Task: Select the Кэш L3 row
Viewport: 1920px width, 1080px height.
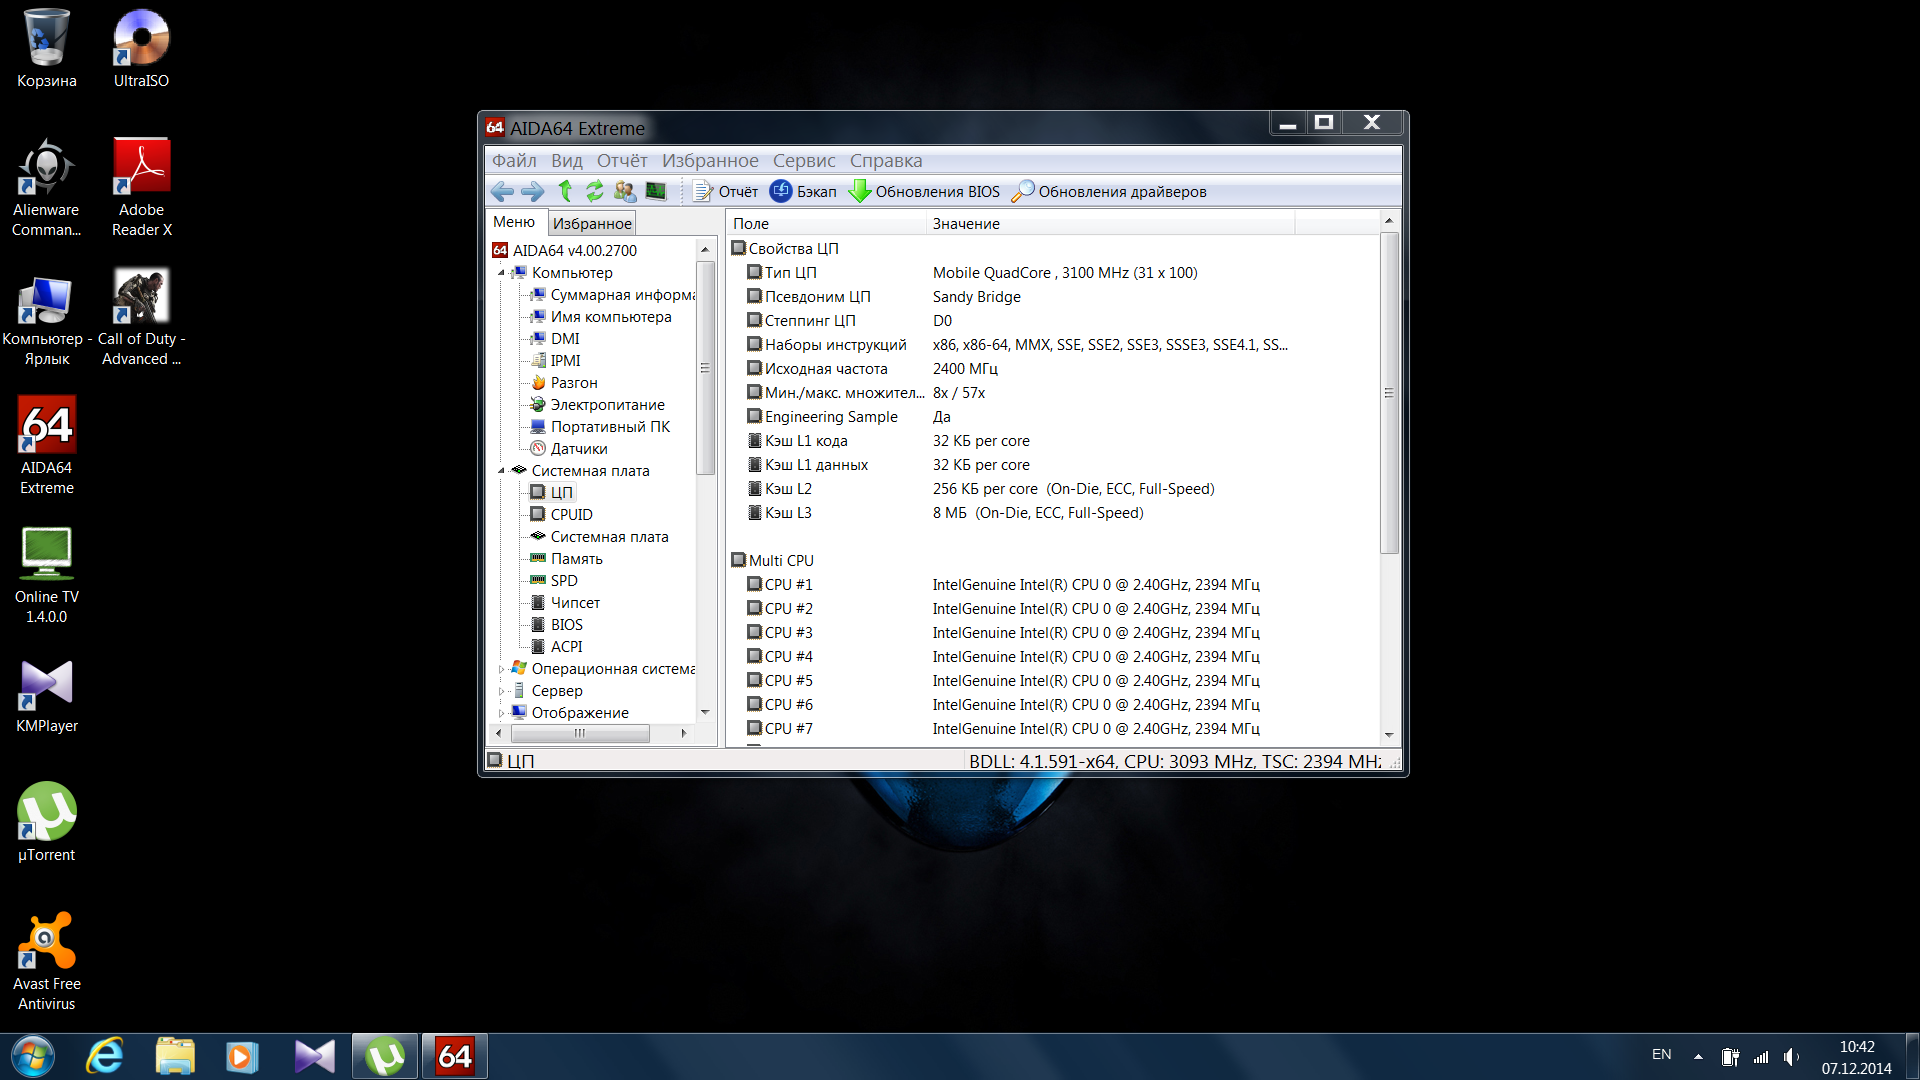Action: [x=1054, y=513]
